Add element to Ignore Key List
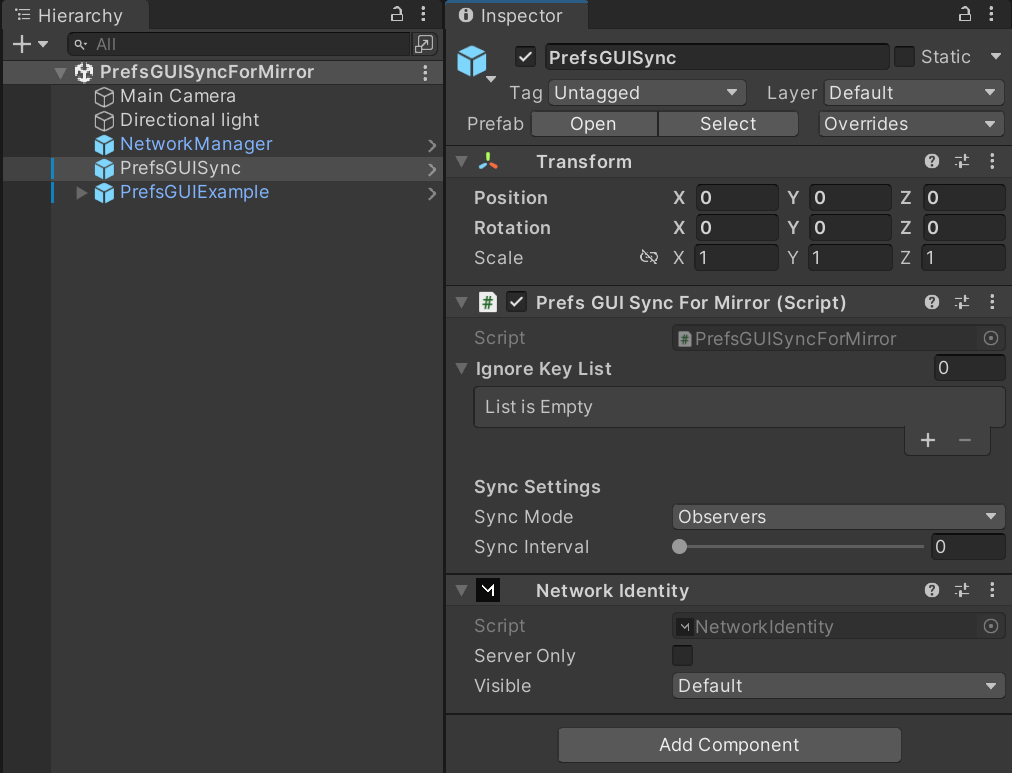 pyautogui.click(x=927, y=440)
